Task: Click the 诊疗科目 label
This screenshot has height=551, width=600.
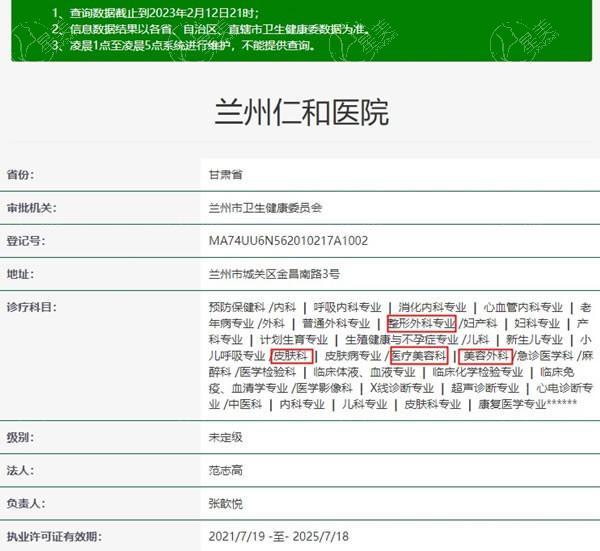Action: click(x=31, y=307)
